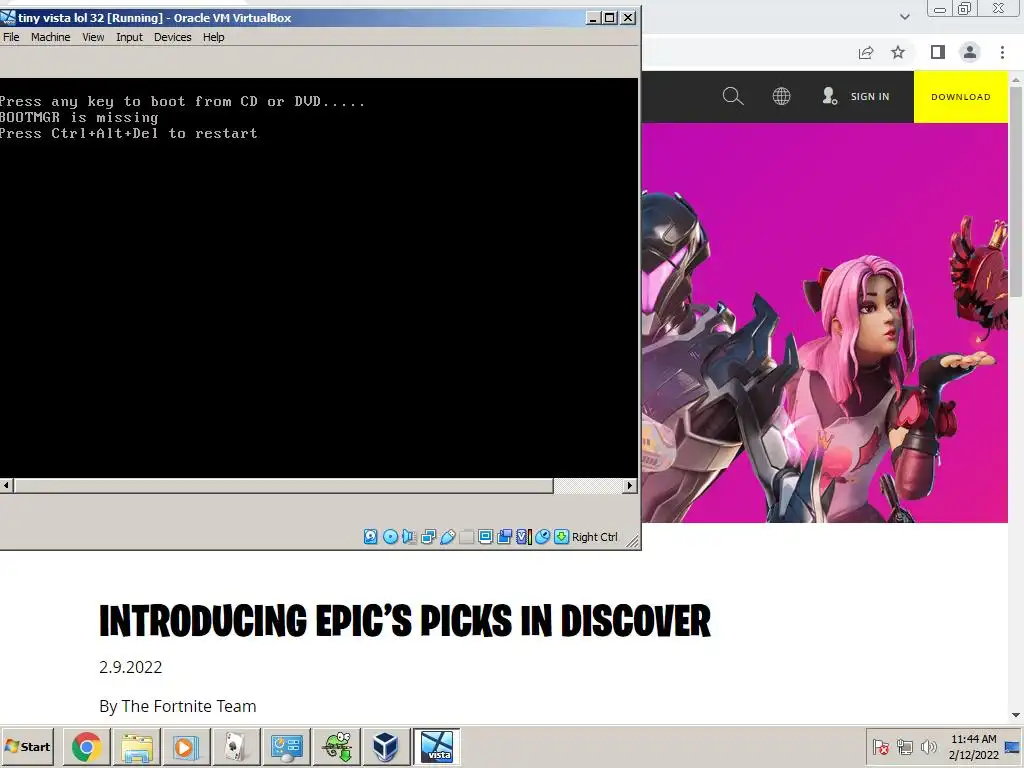The image size is (1024, 768).
Task: Bookmark the page with the star icon
Action: click(898, 52)
